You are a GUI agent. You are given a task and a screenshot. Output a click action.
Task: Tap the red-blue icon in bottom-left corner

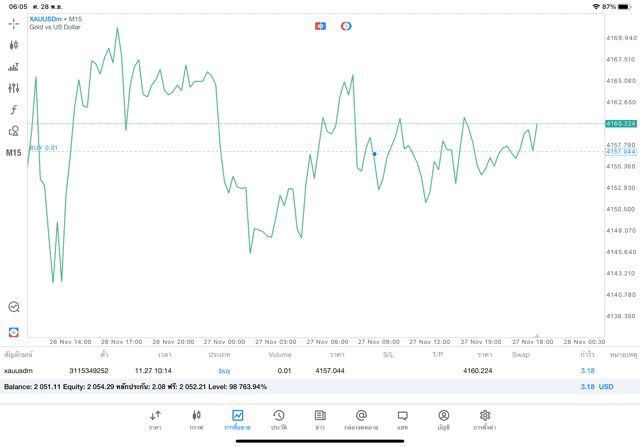[x=13, y=331]
